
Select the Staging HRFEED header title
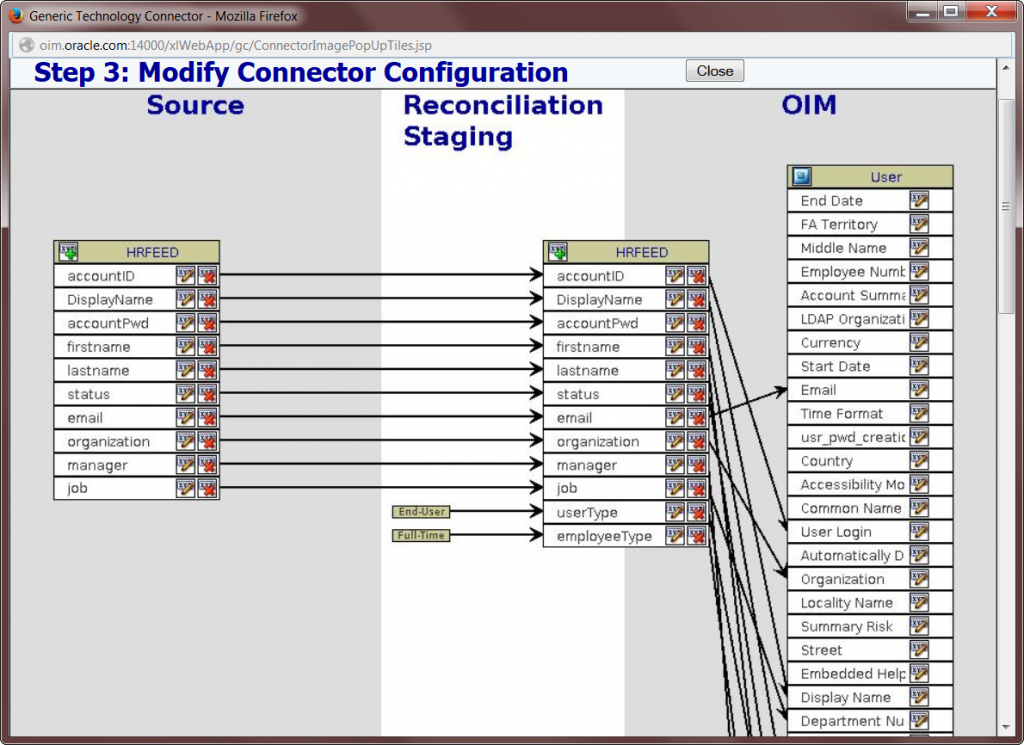point(641,252)
